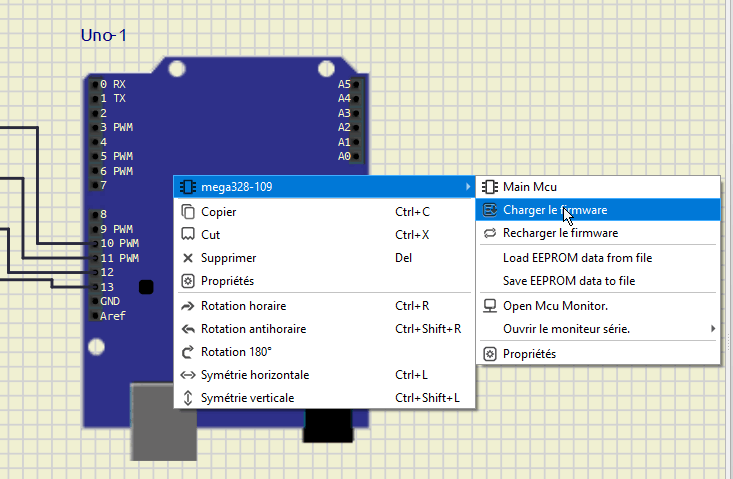Choose Cut in the context menu
Image resolution: width=733 pixels, height=479 pixels.
(x=324, y=235)
